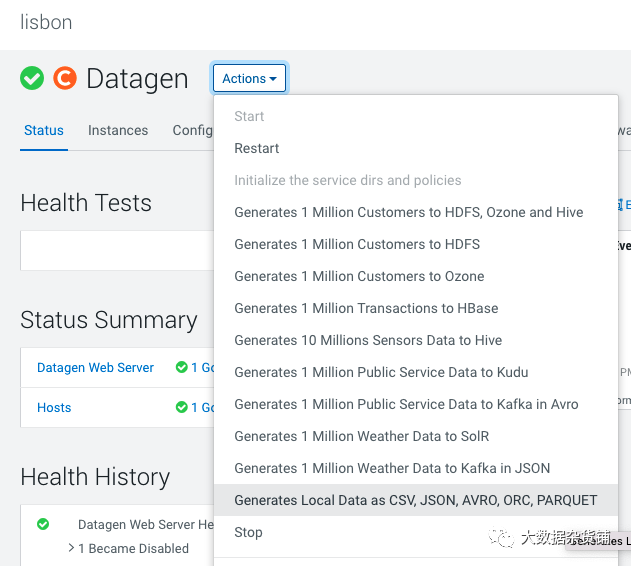Select Restart from the Actions menu

coord(257,148)
